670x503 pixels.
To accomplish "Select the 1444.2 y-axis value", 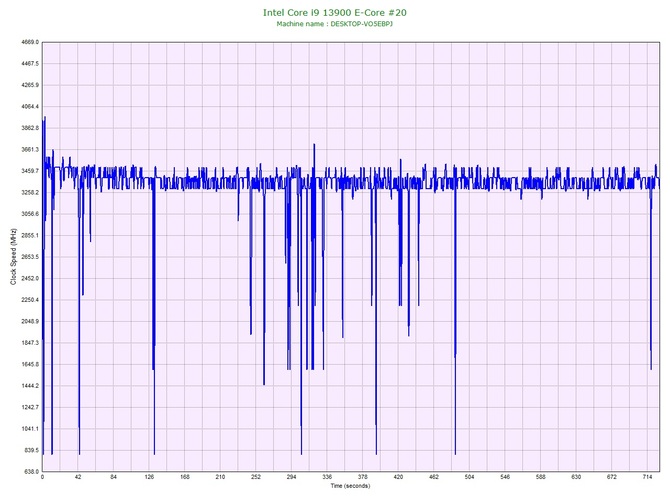I will [x=30, y=386].
